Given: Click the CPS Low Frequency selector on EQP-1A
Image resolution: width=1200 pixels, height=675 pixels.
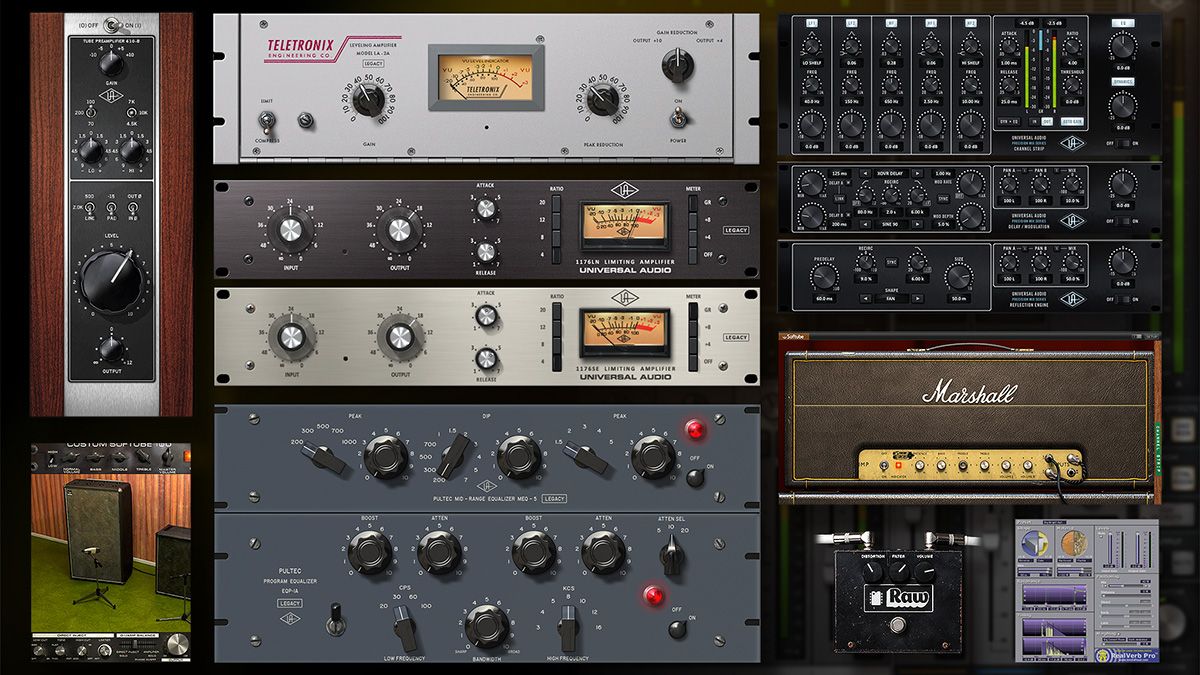Looking at the screenshot, I should [x=405, y=627].
